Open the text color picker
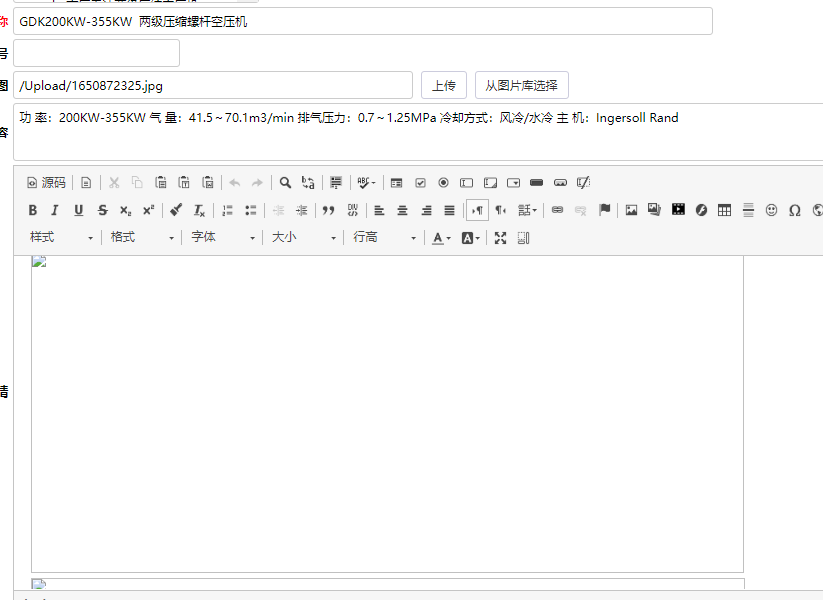823x600 pixels. 440,238
